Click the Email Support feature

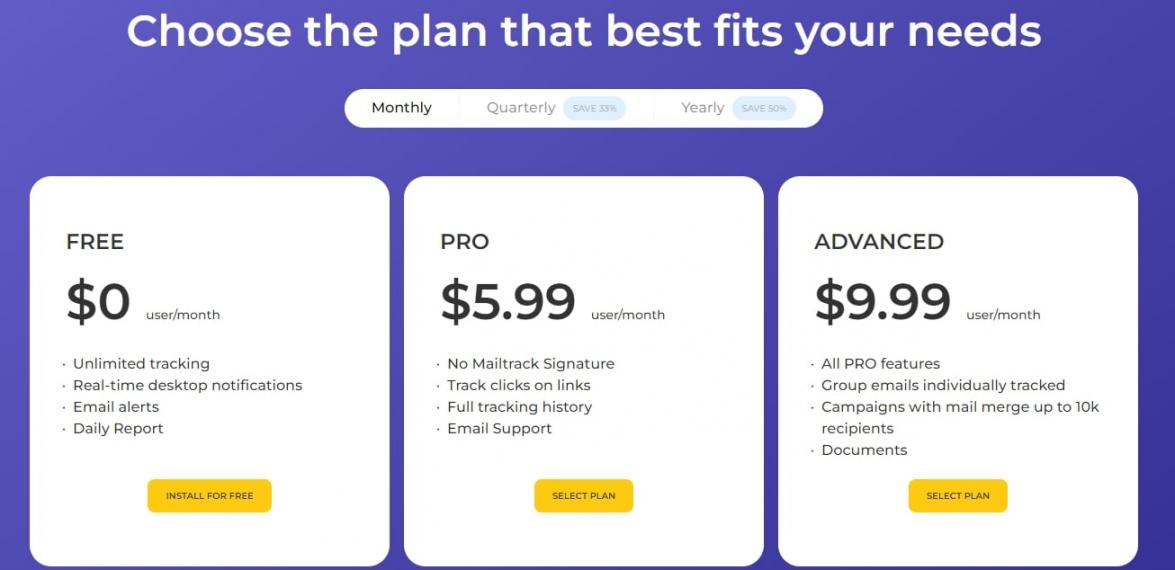(499, 429)
